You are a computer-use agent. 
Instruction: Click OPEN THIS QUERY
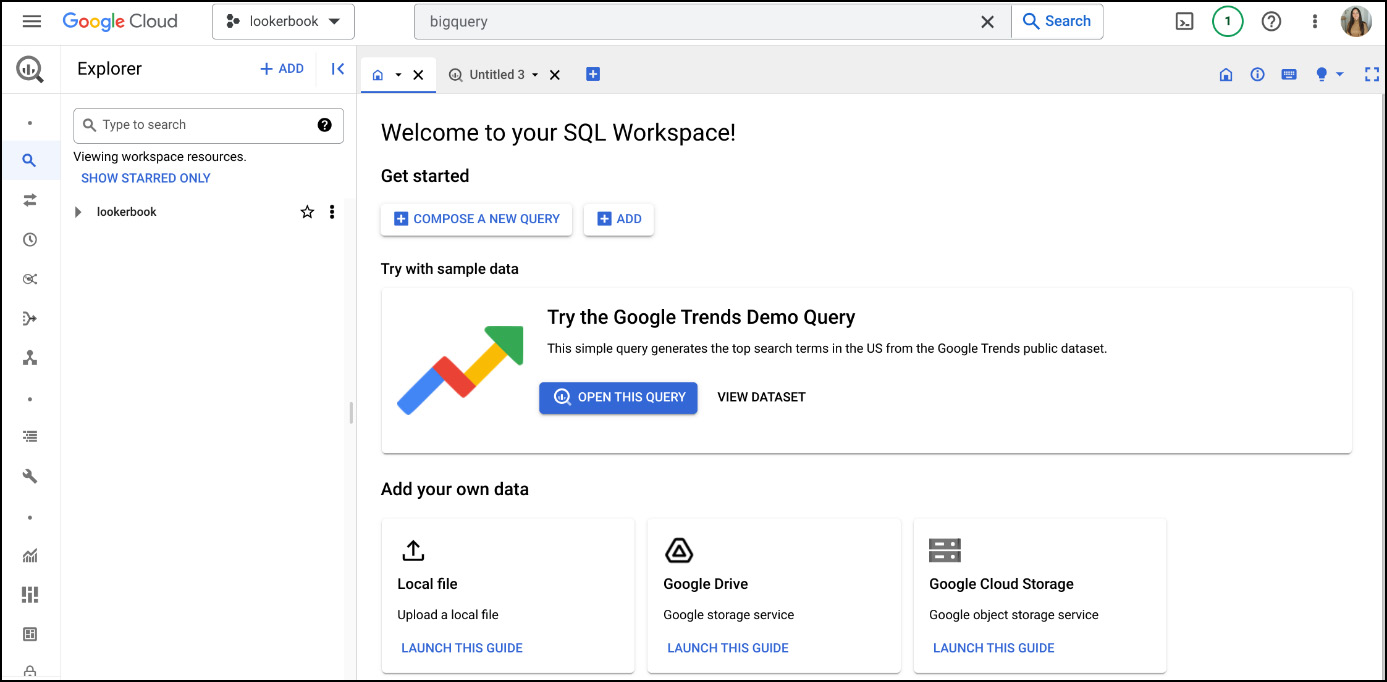coord(618,397)
